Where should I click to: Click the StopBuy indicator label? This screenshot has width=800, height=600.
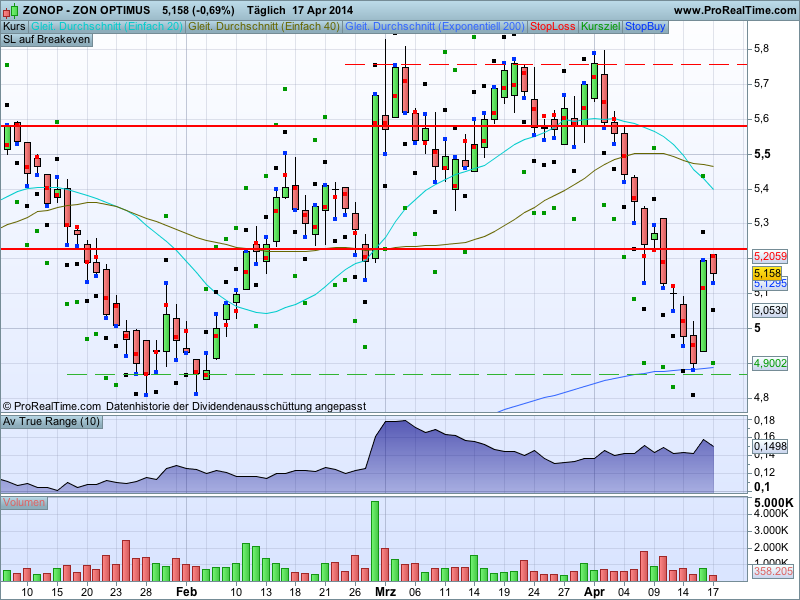(x=645, y=27)
